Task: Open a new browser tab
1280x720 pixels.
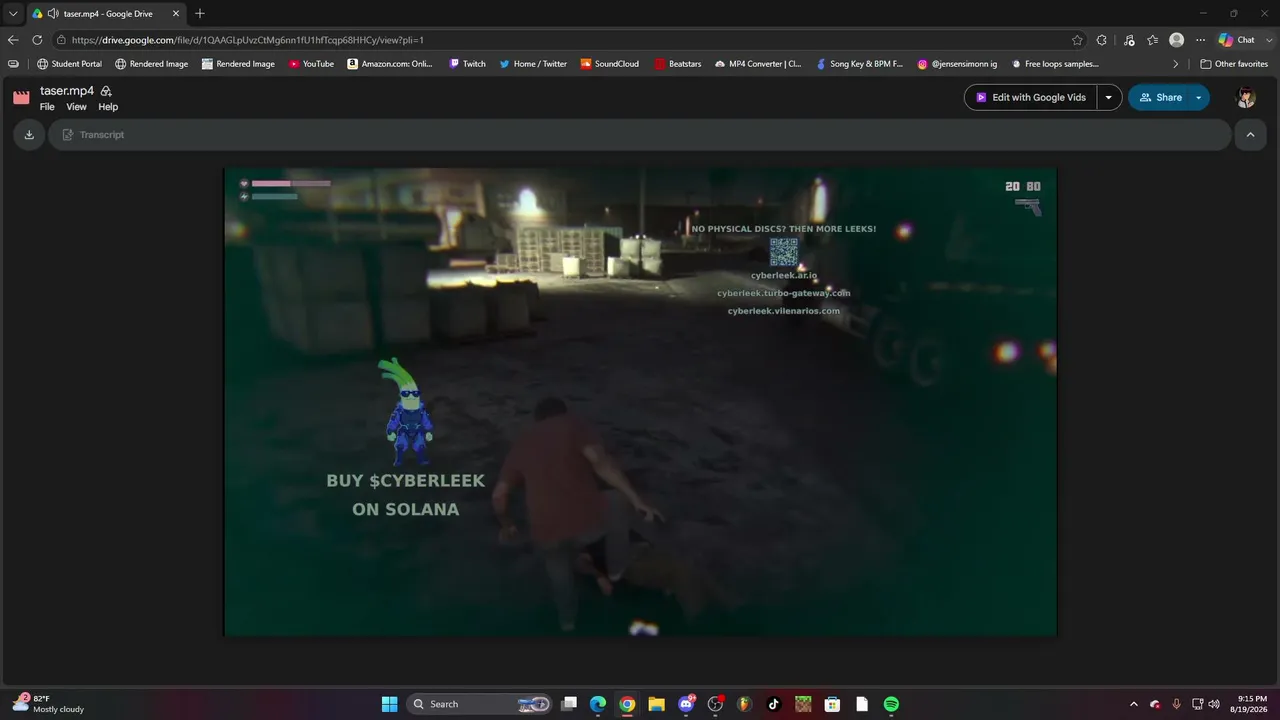Action: [200, 14]
